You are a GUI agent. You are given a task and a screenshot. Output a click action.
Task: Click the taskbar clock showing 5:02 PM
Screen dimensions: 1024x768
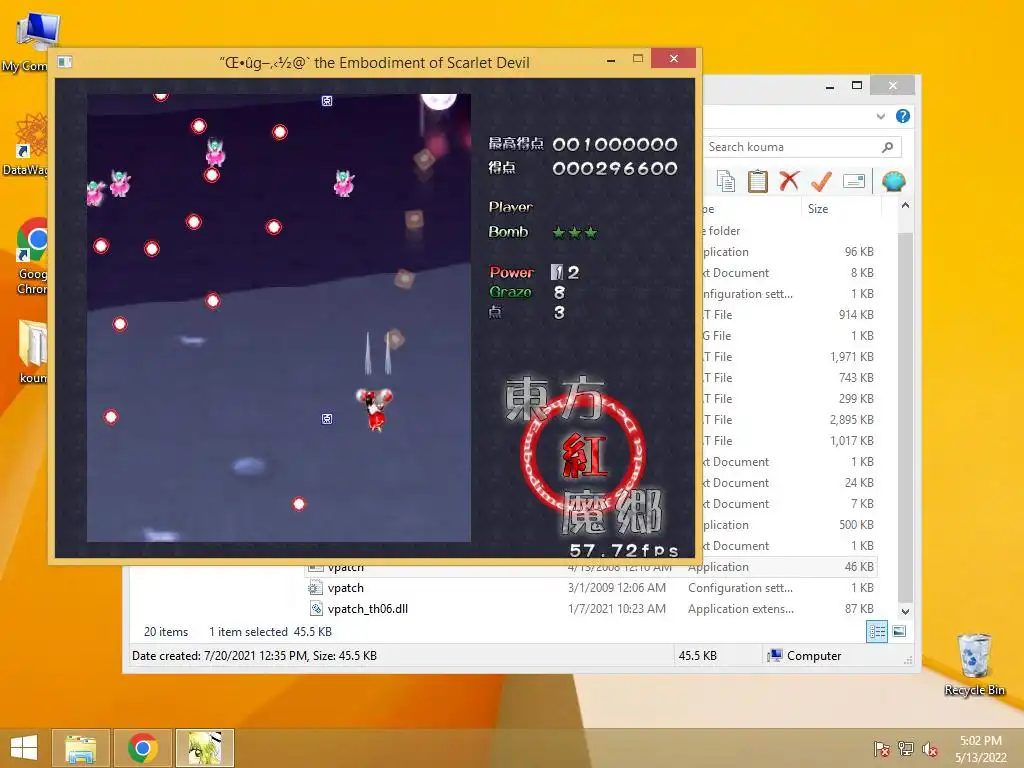click(980, 748)
